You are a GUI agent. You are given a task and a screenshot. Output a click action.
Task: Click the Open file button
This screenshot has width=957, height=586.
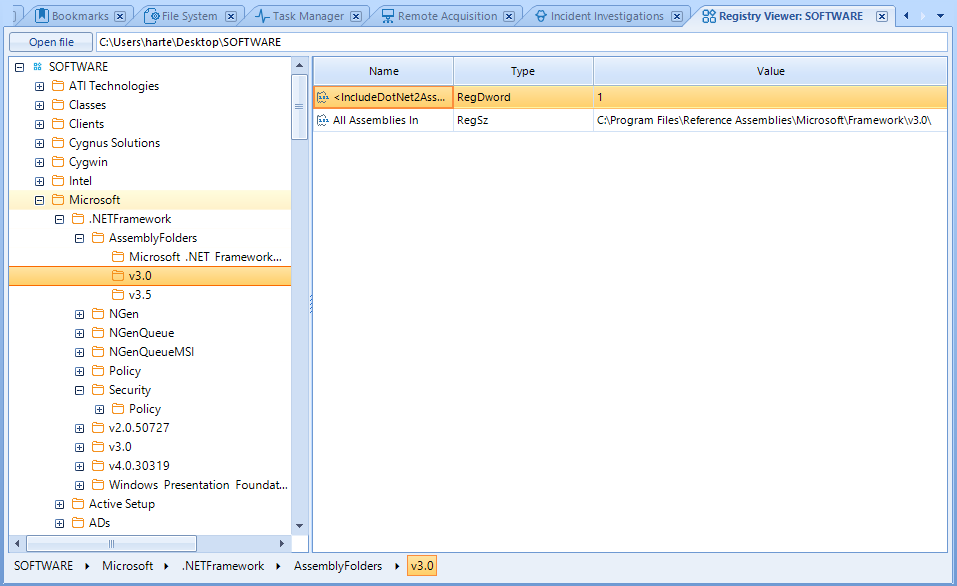point(51,42)
